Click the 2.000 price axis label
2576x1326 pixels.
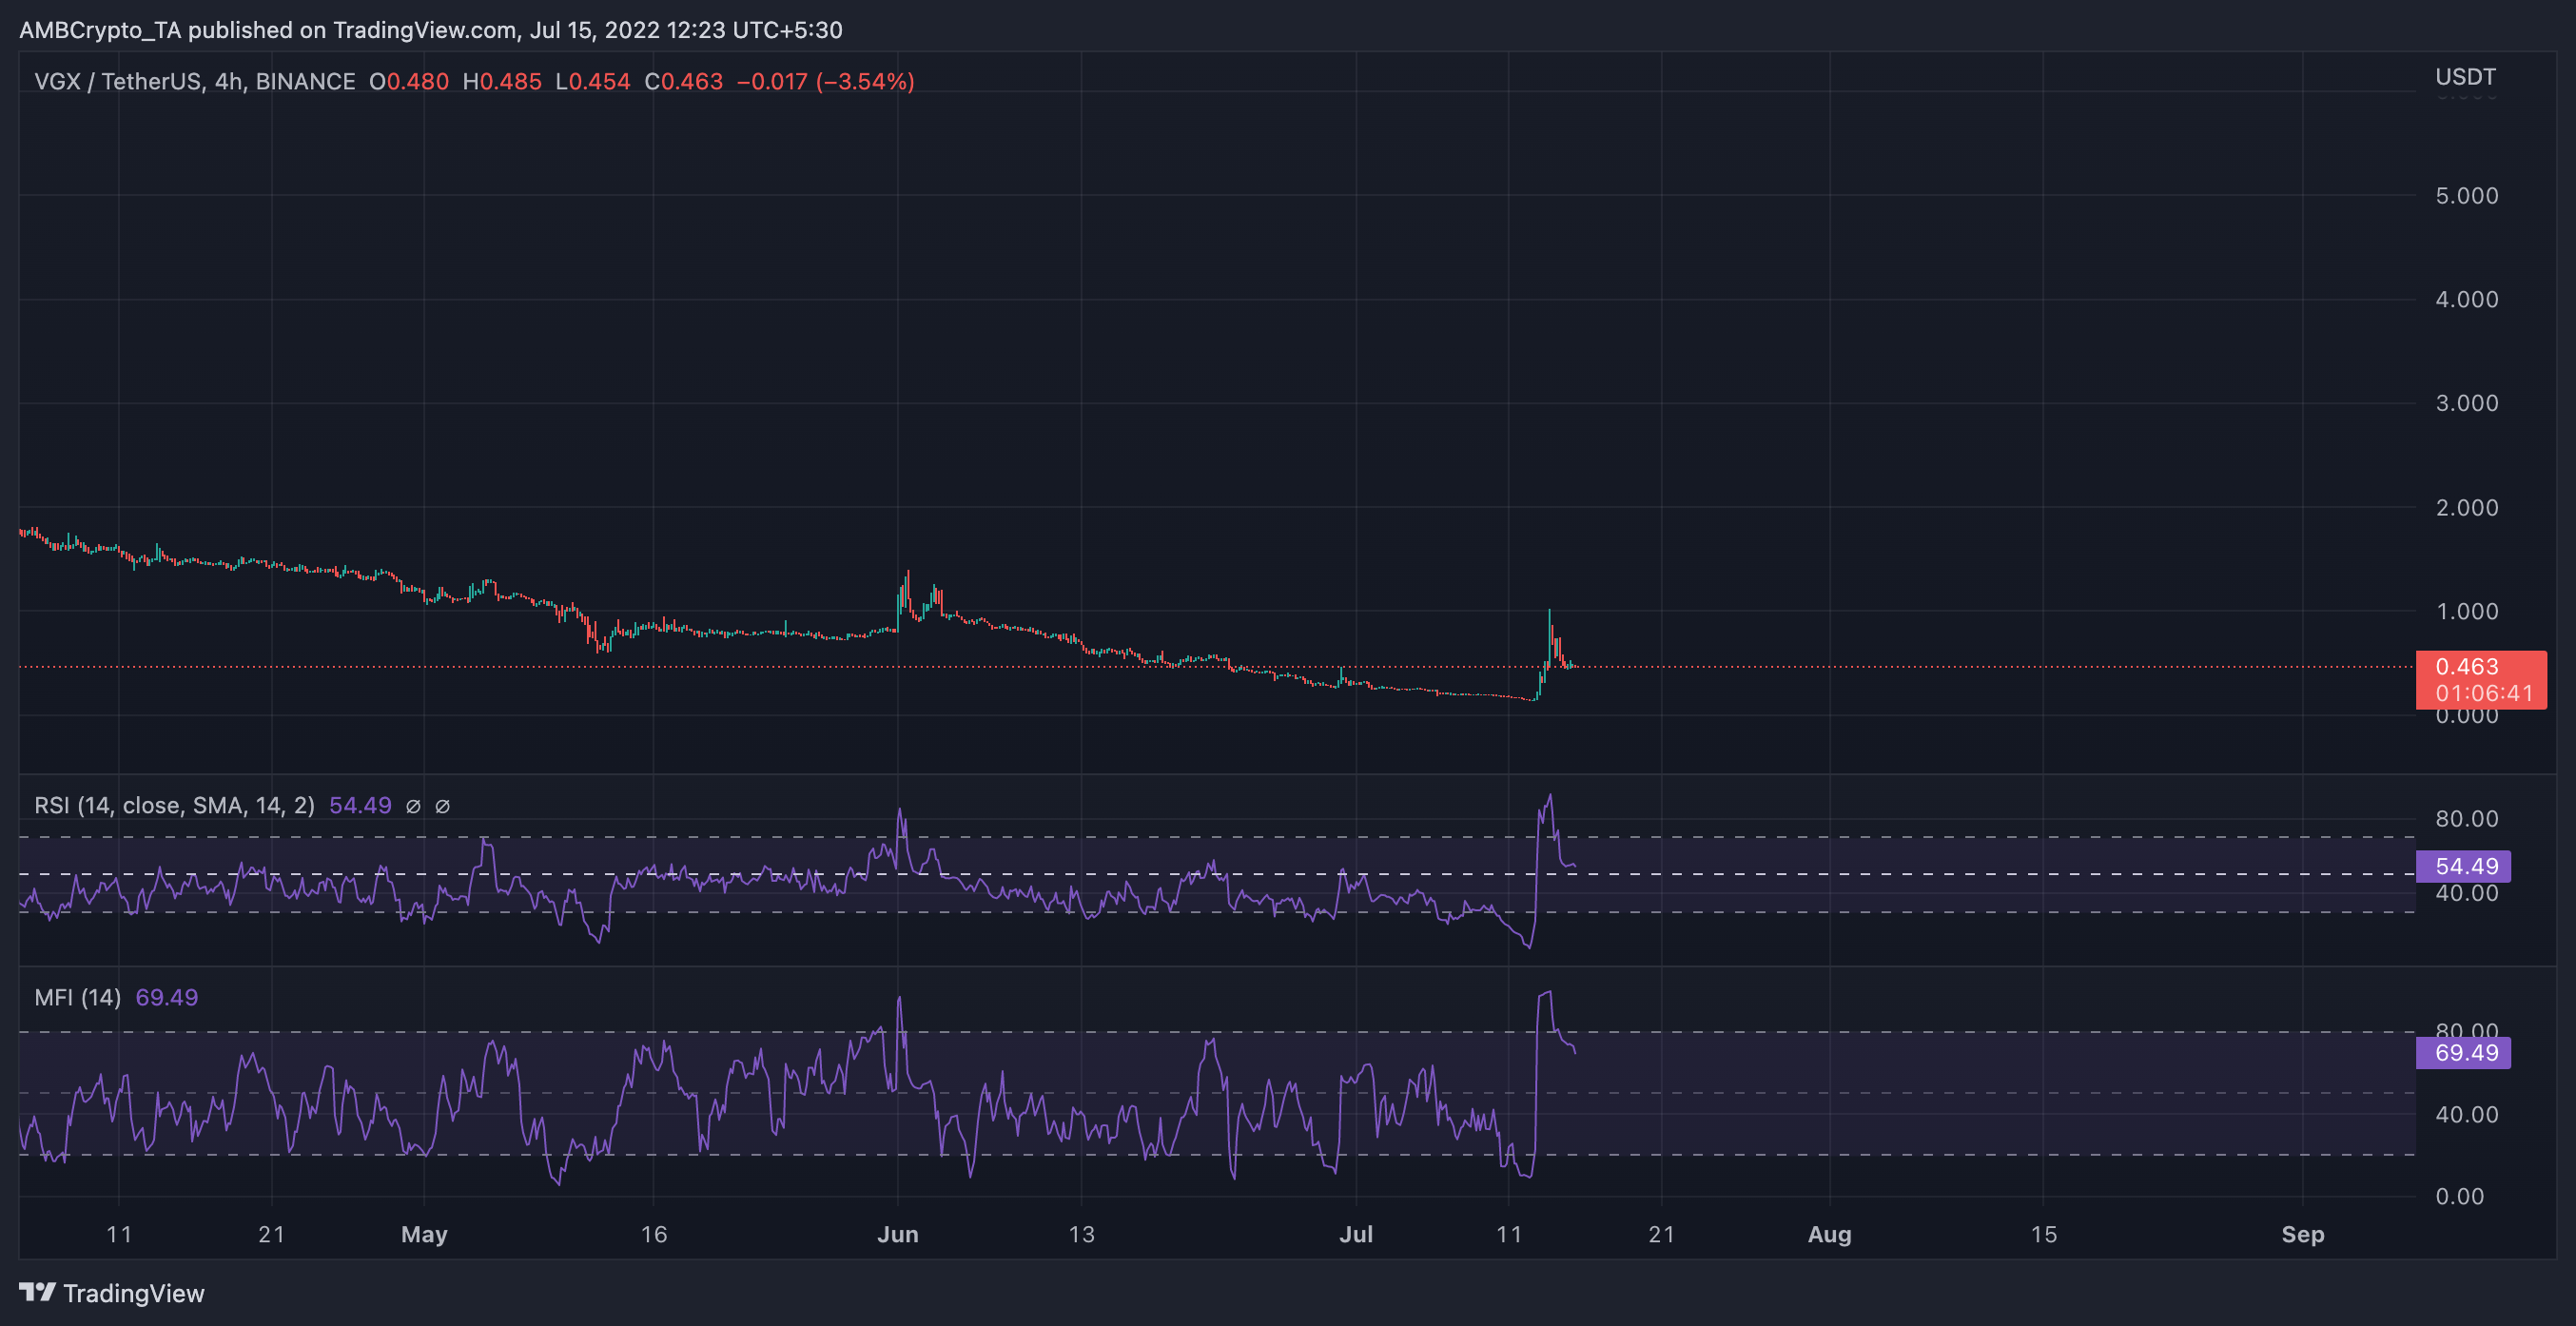pos(2466,507)
